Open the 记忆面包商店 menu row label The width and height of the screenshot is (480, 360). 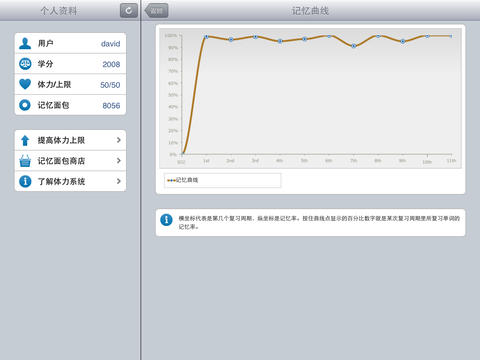61,161
